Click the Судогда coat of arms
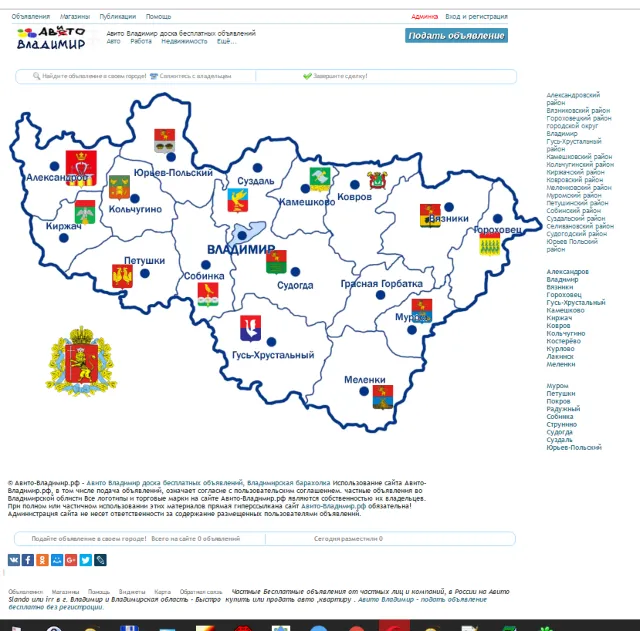640x640 pixels. coord(276,262)
